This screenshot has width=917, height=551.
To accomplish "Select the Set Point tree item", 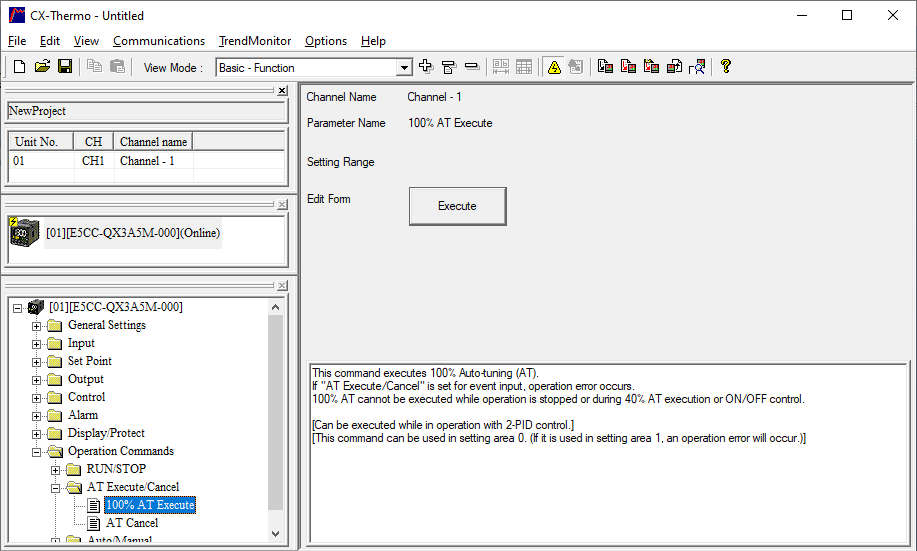I will coord(89,361).
